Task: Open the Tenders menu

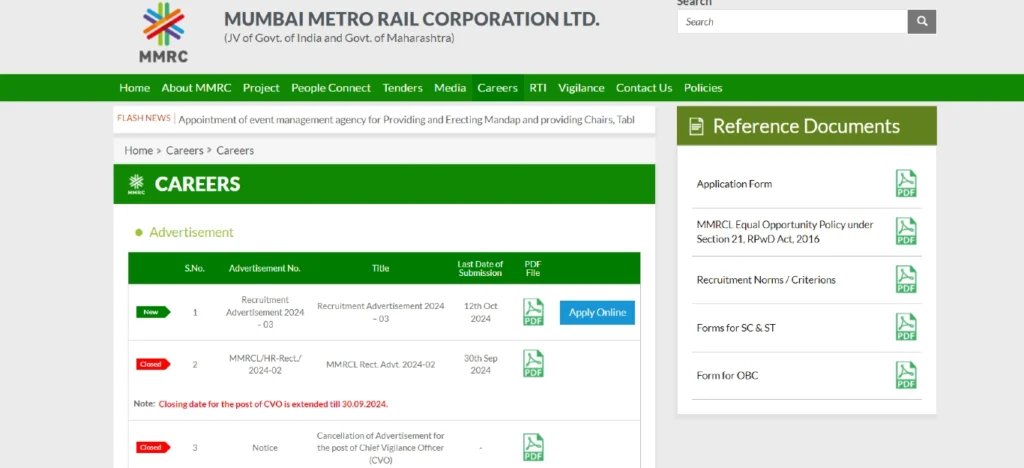Action: click(x=402, y=87)
